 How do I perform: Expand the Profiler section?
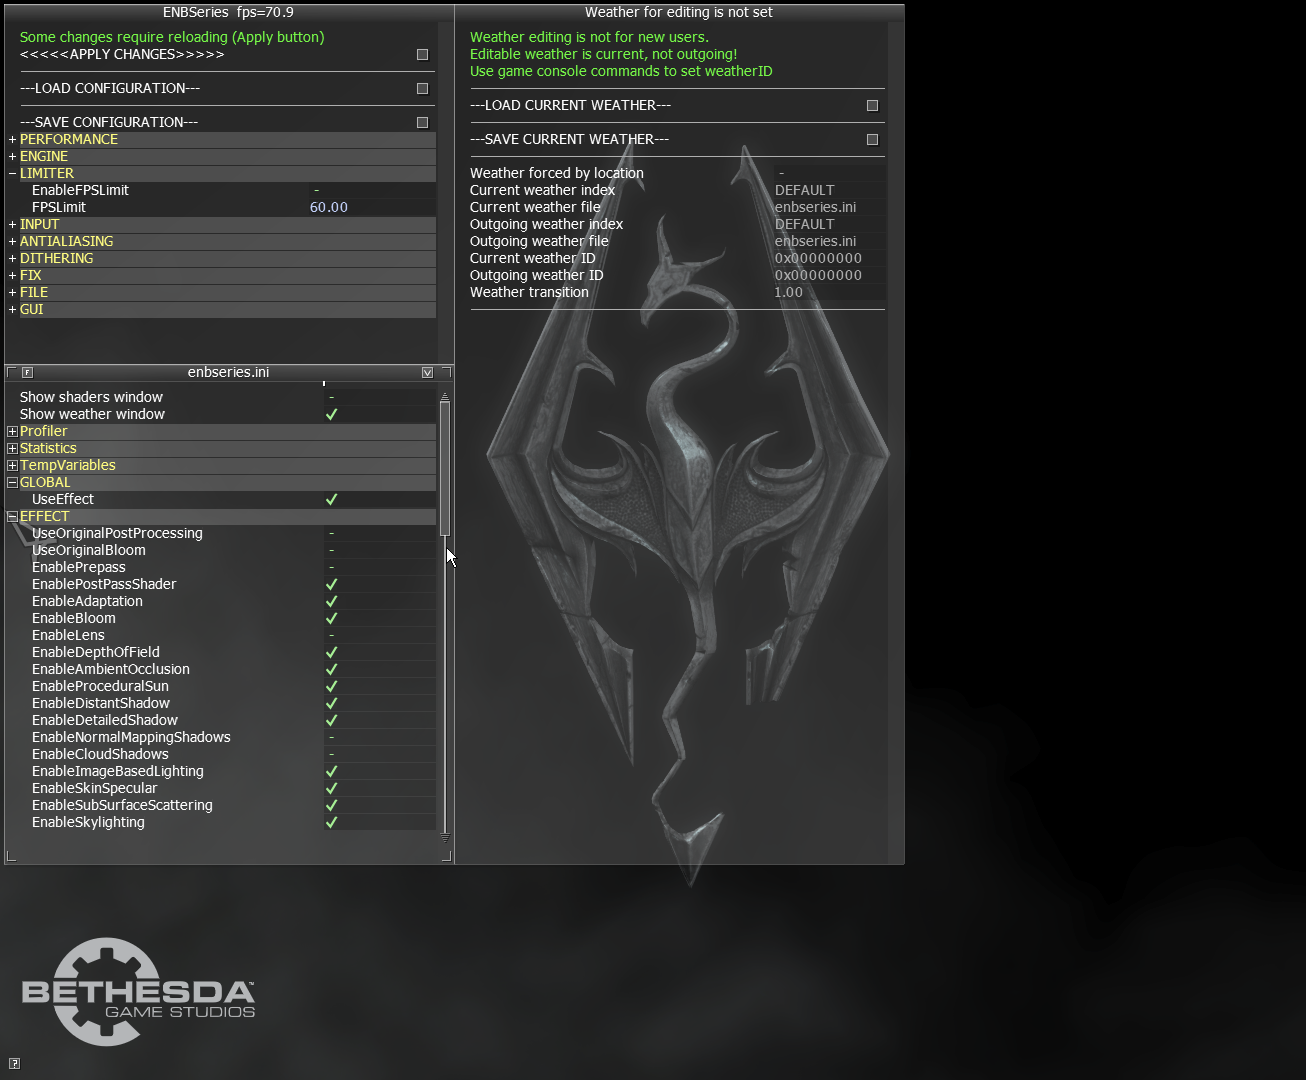12,431
